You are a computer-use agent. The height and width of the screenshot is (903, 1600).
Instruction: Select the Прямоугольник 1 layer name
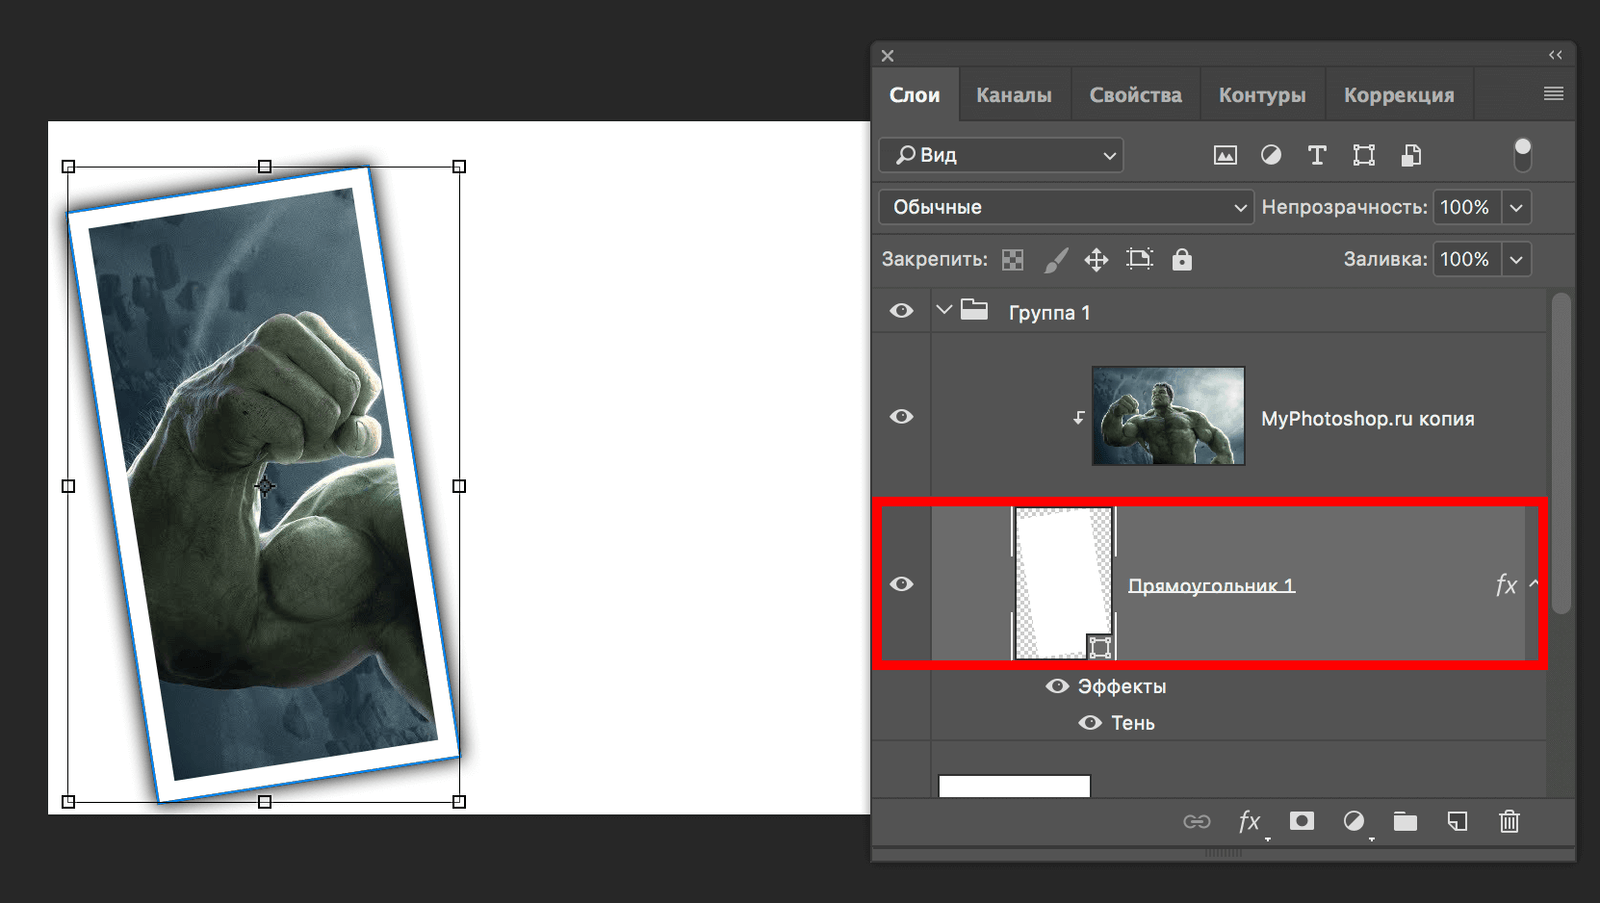[x=1211, y=586]
